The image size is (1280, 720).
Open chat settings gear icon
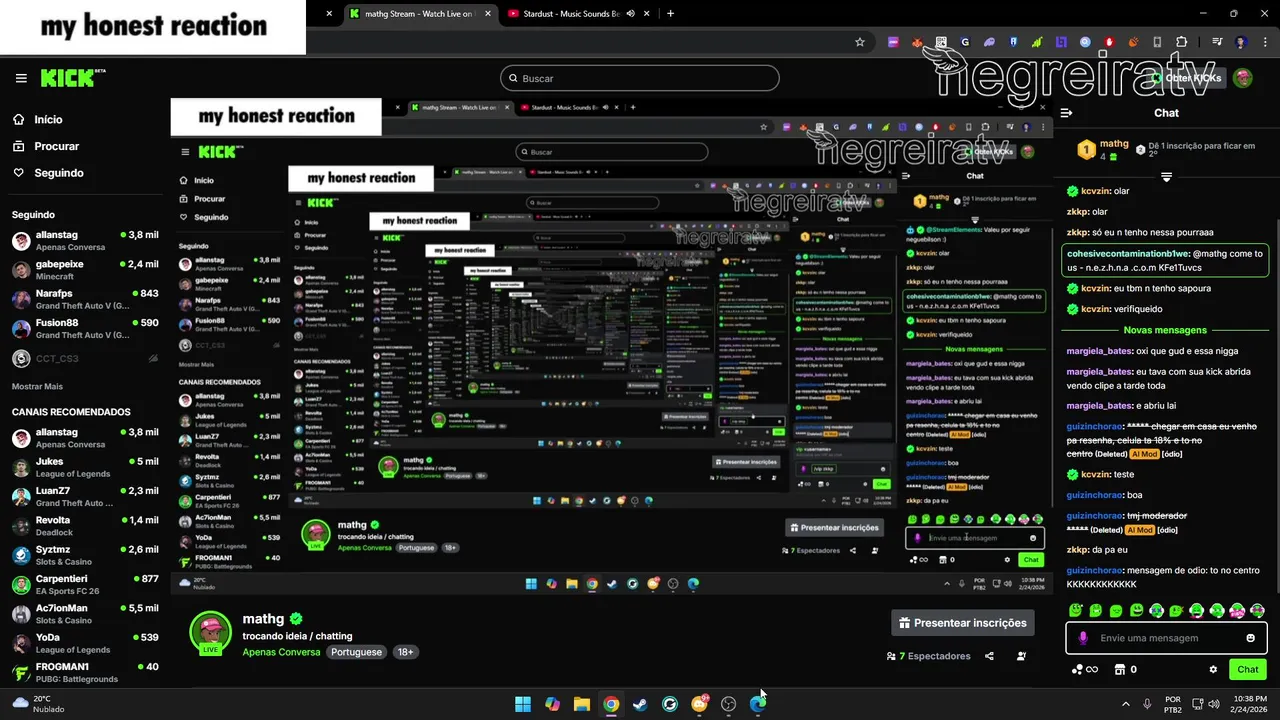point(1213,670)
